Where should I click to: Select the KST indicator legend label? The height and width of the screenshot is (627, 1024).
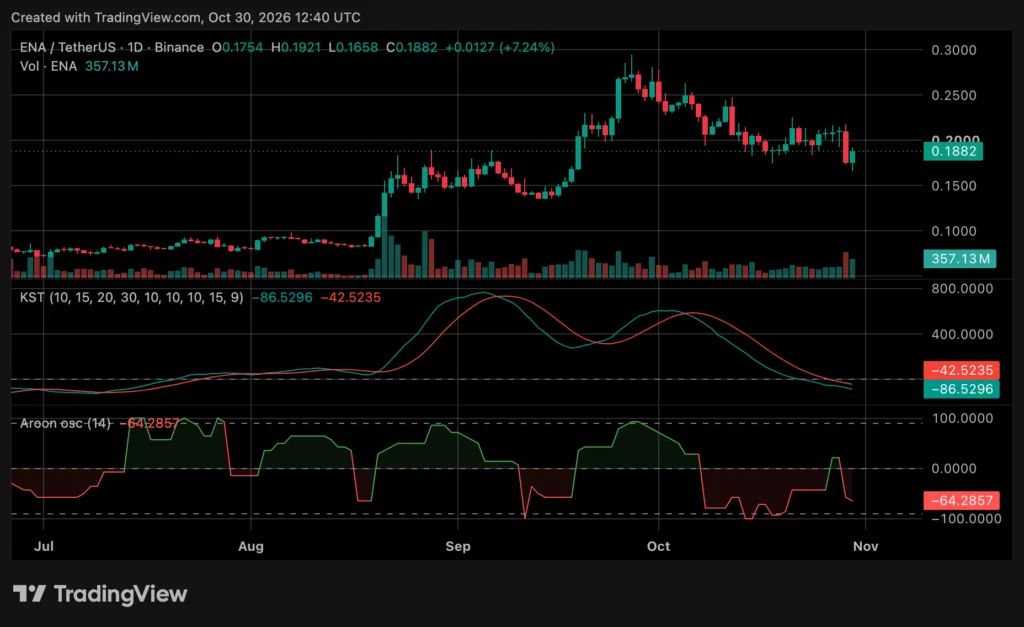click(x=131, y=297)
